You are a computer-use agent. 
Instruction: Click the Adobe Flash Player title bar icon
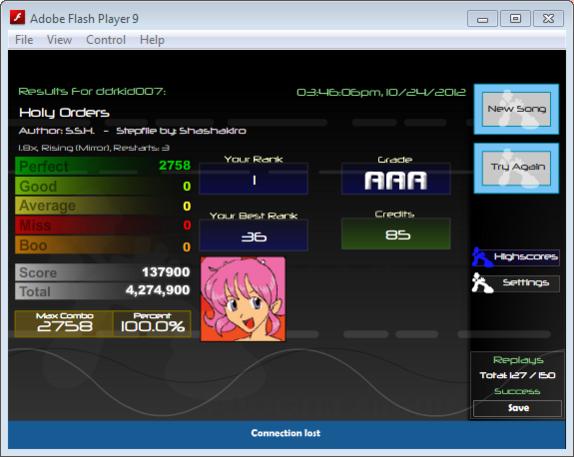[x=17, y=17]
